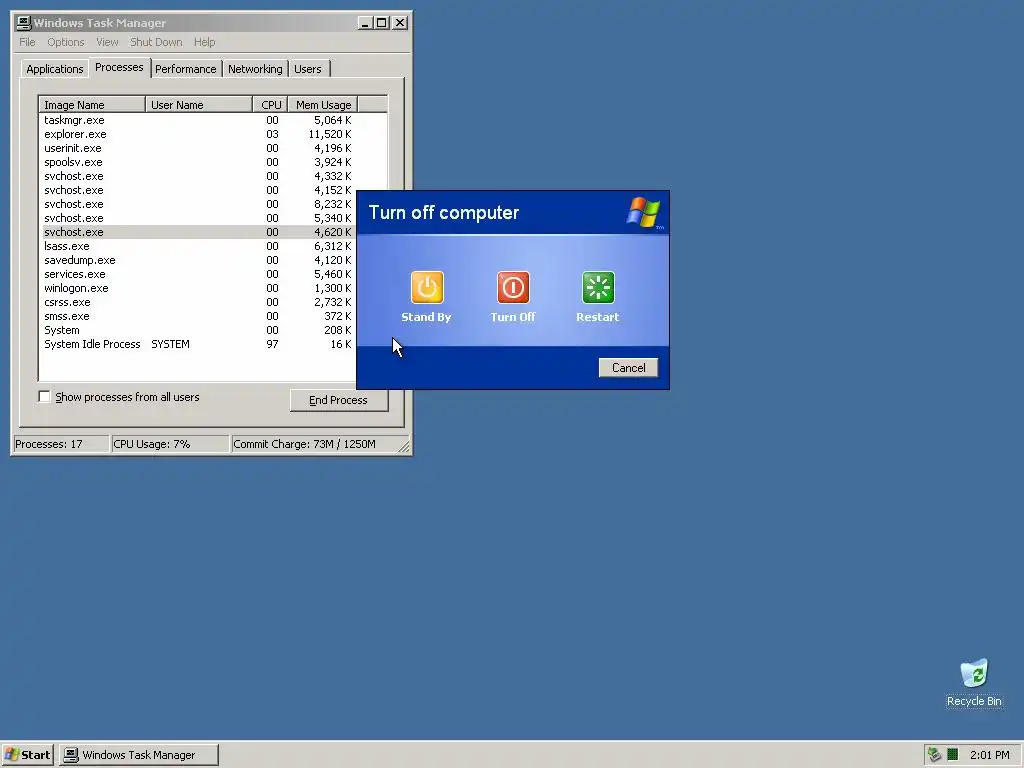The height and width of the screenshot is (768, 1024).
Task: Click the CPU Usage: 7% status entry
Action: pyautogui.click(x=170, y=444)
